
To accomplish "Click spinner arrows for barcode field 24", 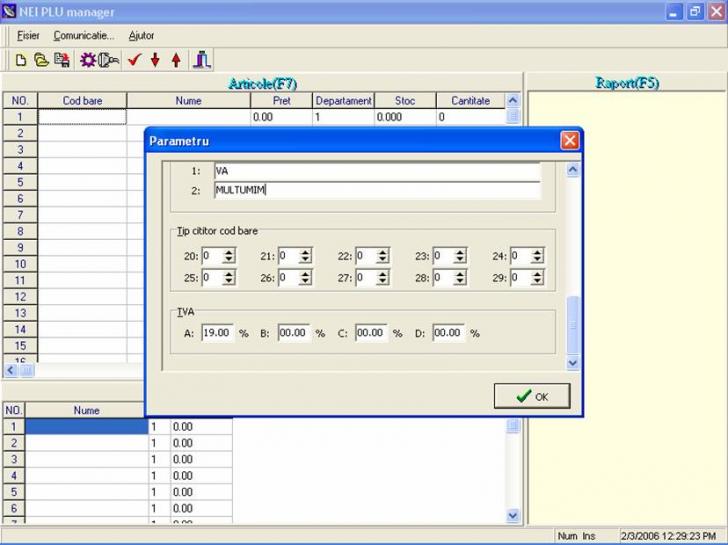I will (x=538, y=256).
